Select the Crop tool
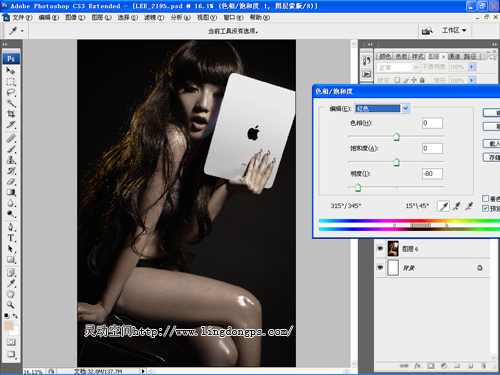 click(11, 114)
